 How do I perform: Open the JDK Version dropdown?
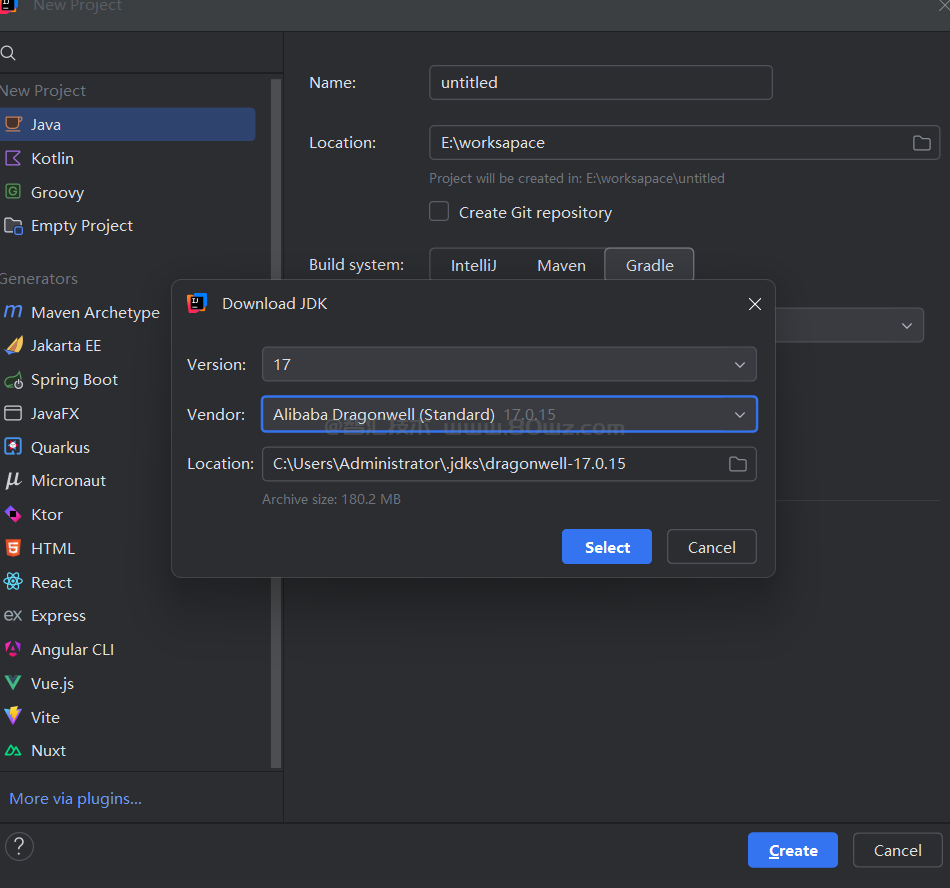click(509, 364)
